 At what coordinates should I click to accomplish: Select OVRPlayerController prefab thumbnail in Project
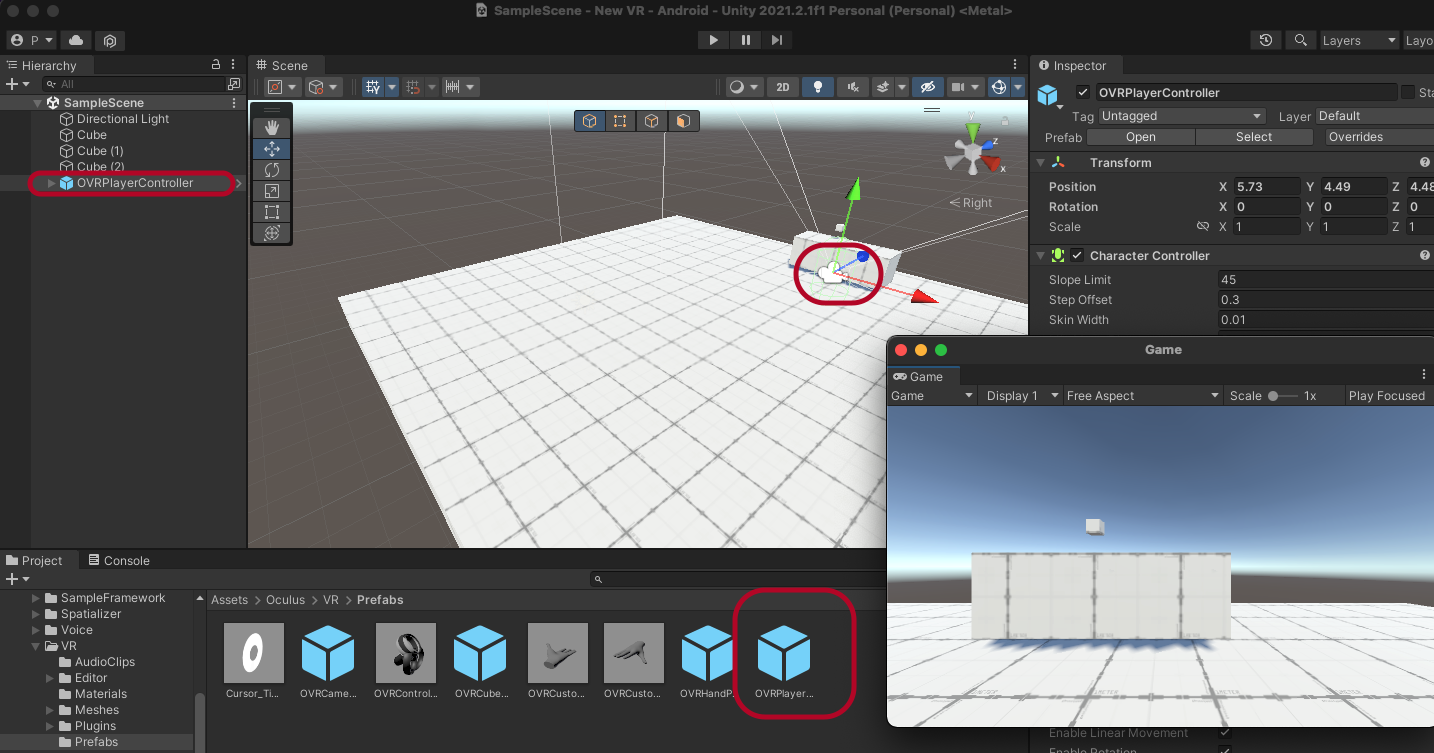click(x=785, y=652)
